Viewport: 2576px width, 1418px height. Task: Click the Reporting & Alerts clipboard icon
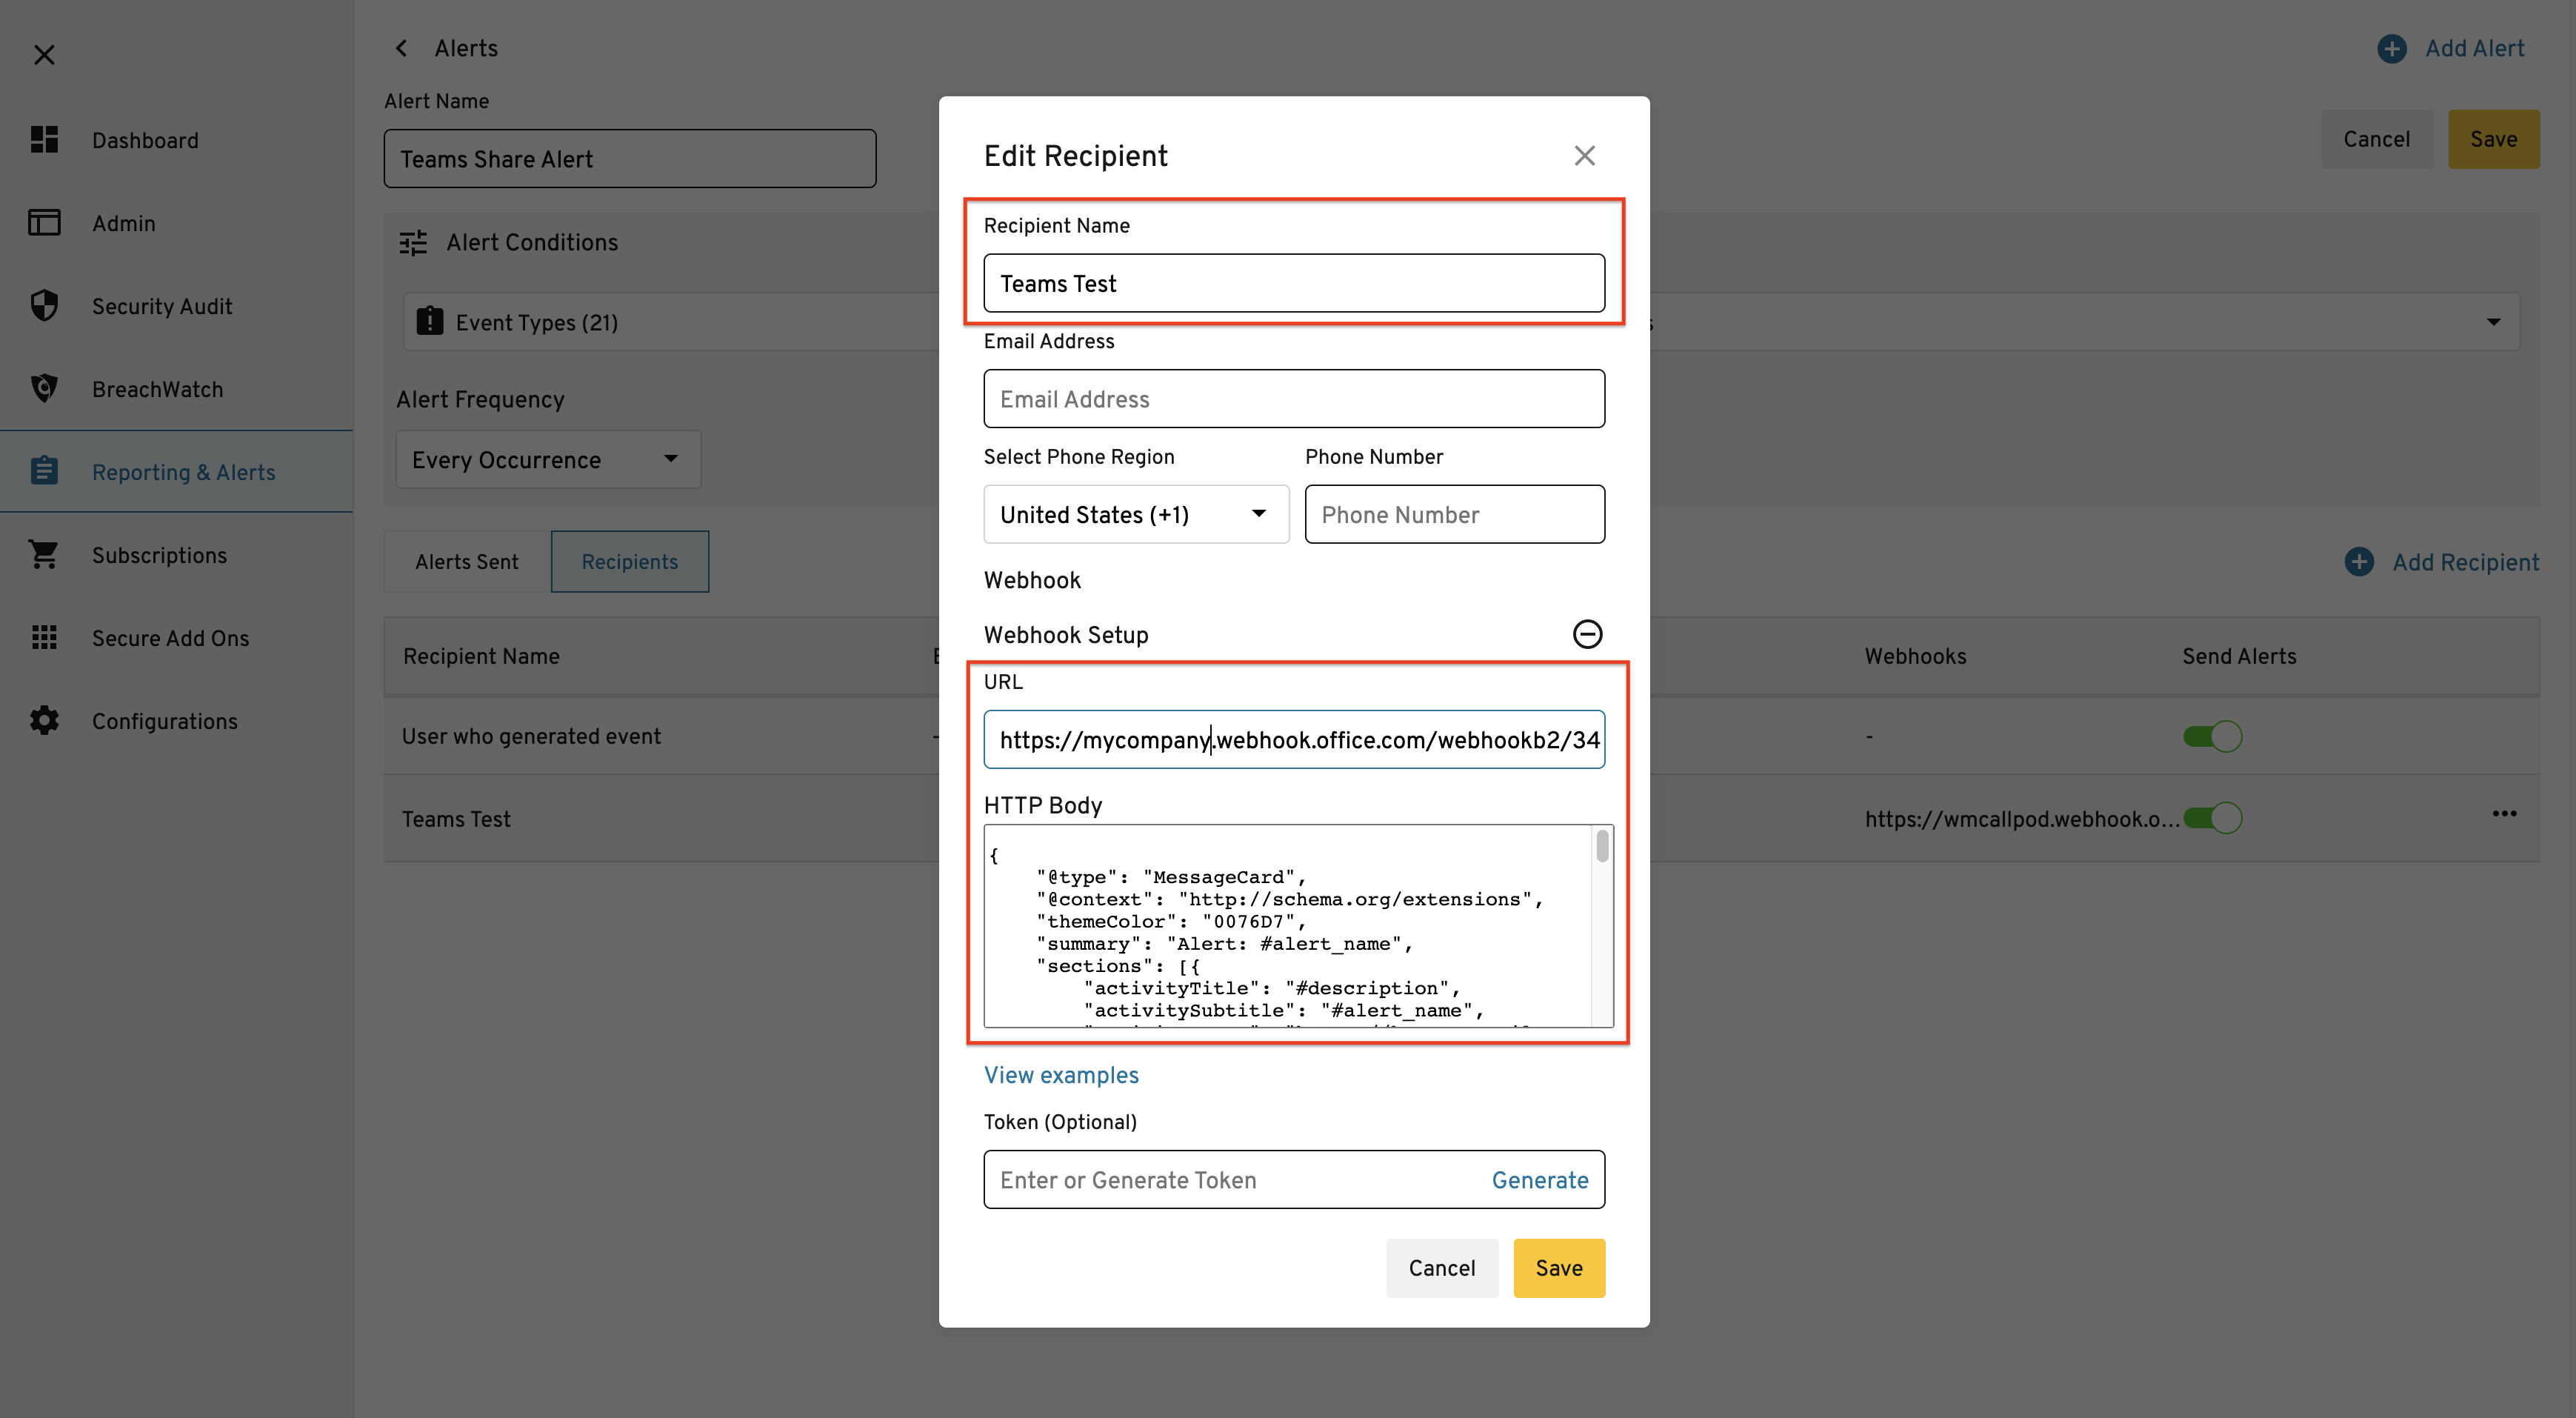(x=44, y=471)
